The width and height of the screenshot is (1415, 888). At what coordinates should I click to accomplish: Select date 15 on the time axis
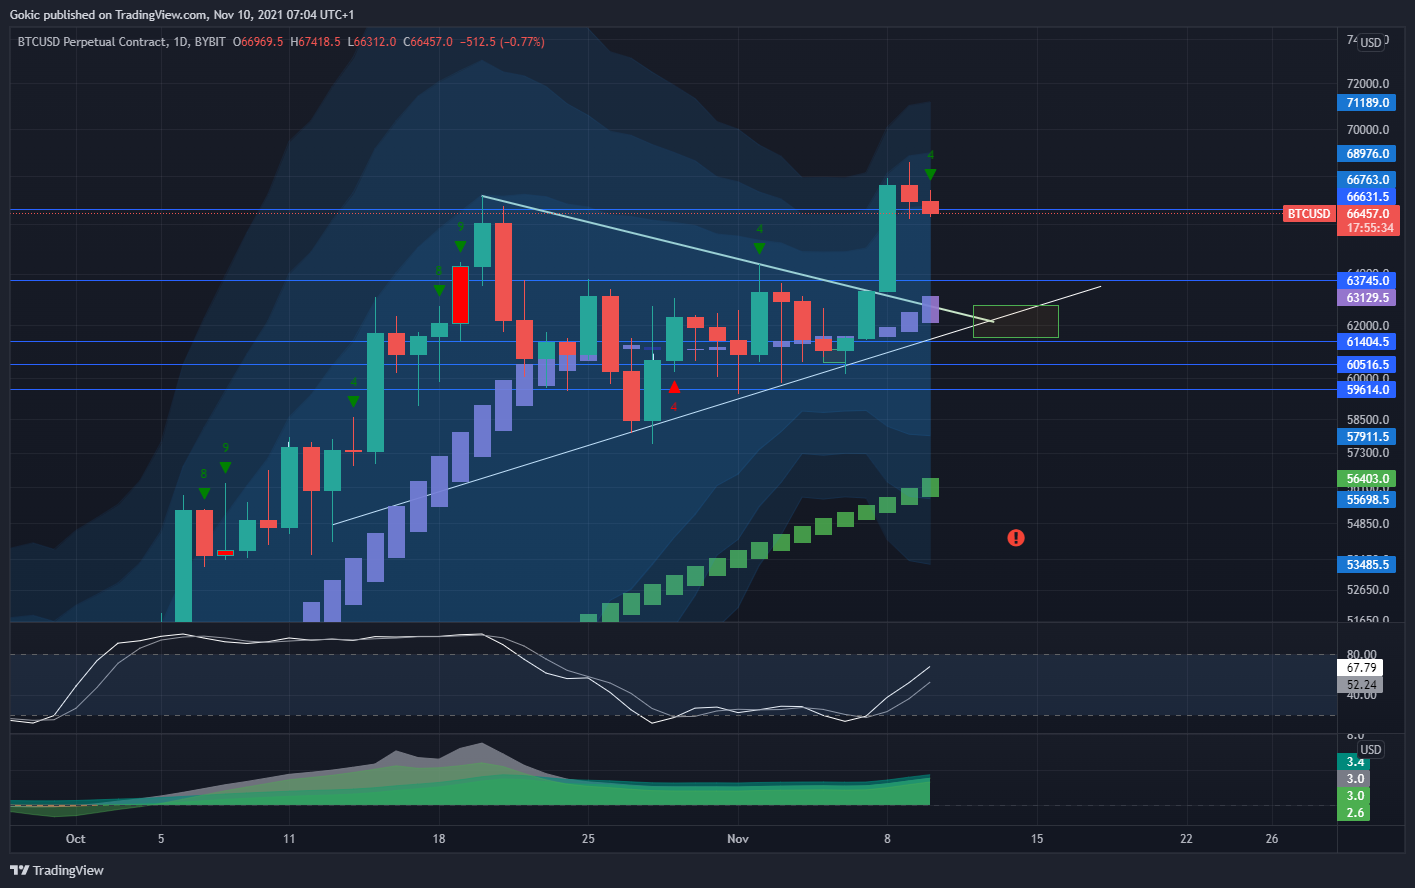[x=1037, y=839]
